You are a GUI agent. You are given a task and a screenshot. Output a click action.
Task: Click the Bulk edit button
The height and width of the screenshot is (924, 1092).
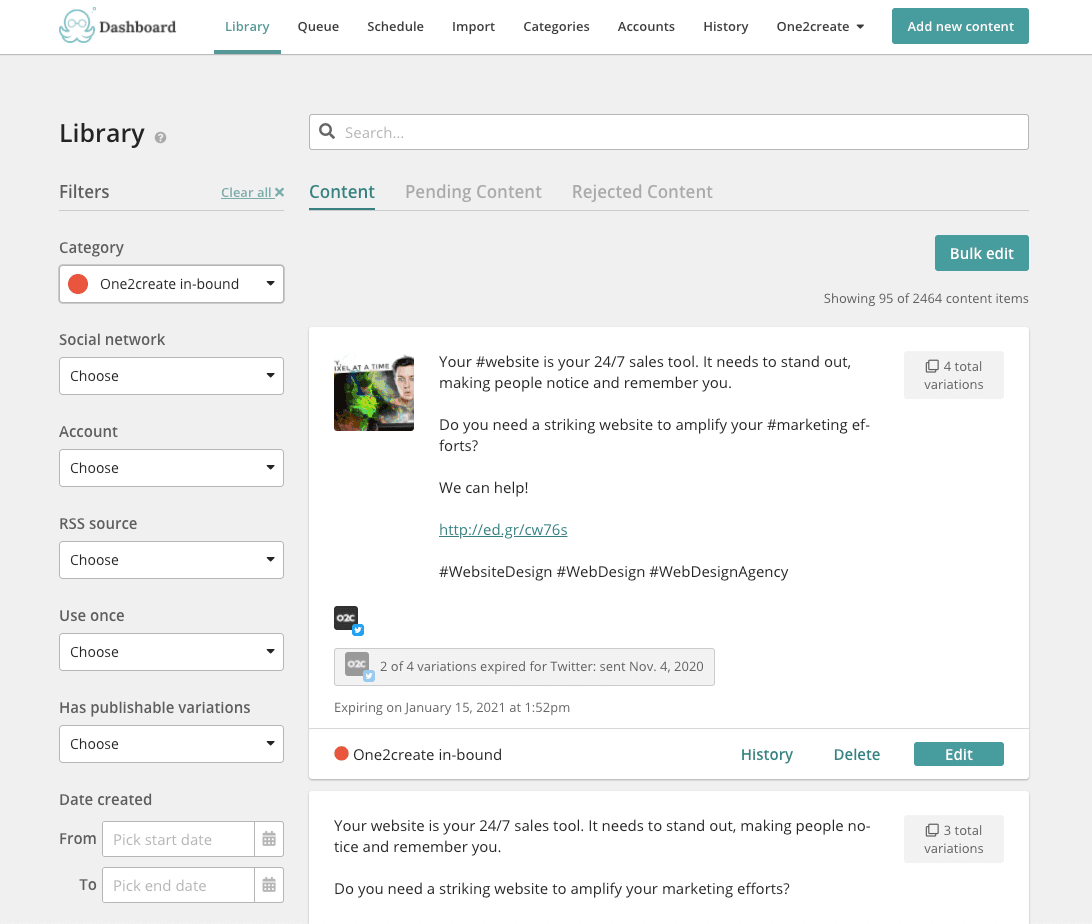981,254
